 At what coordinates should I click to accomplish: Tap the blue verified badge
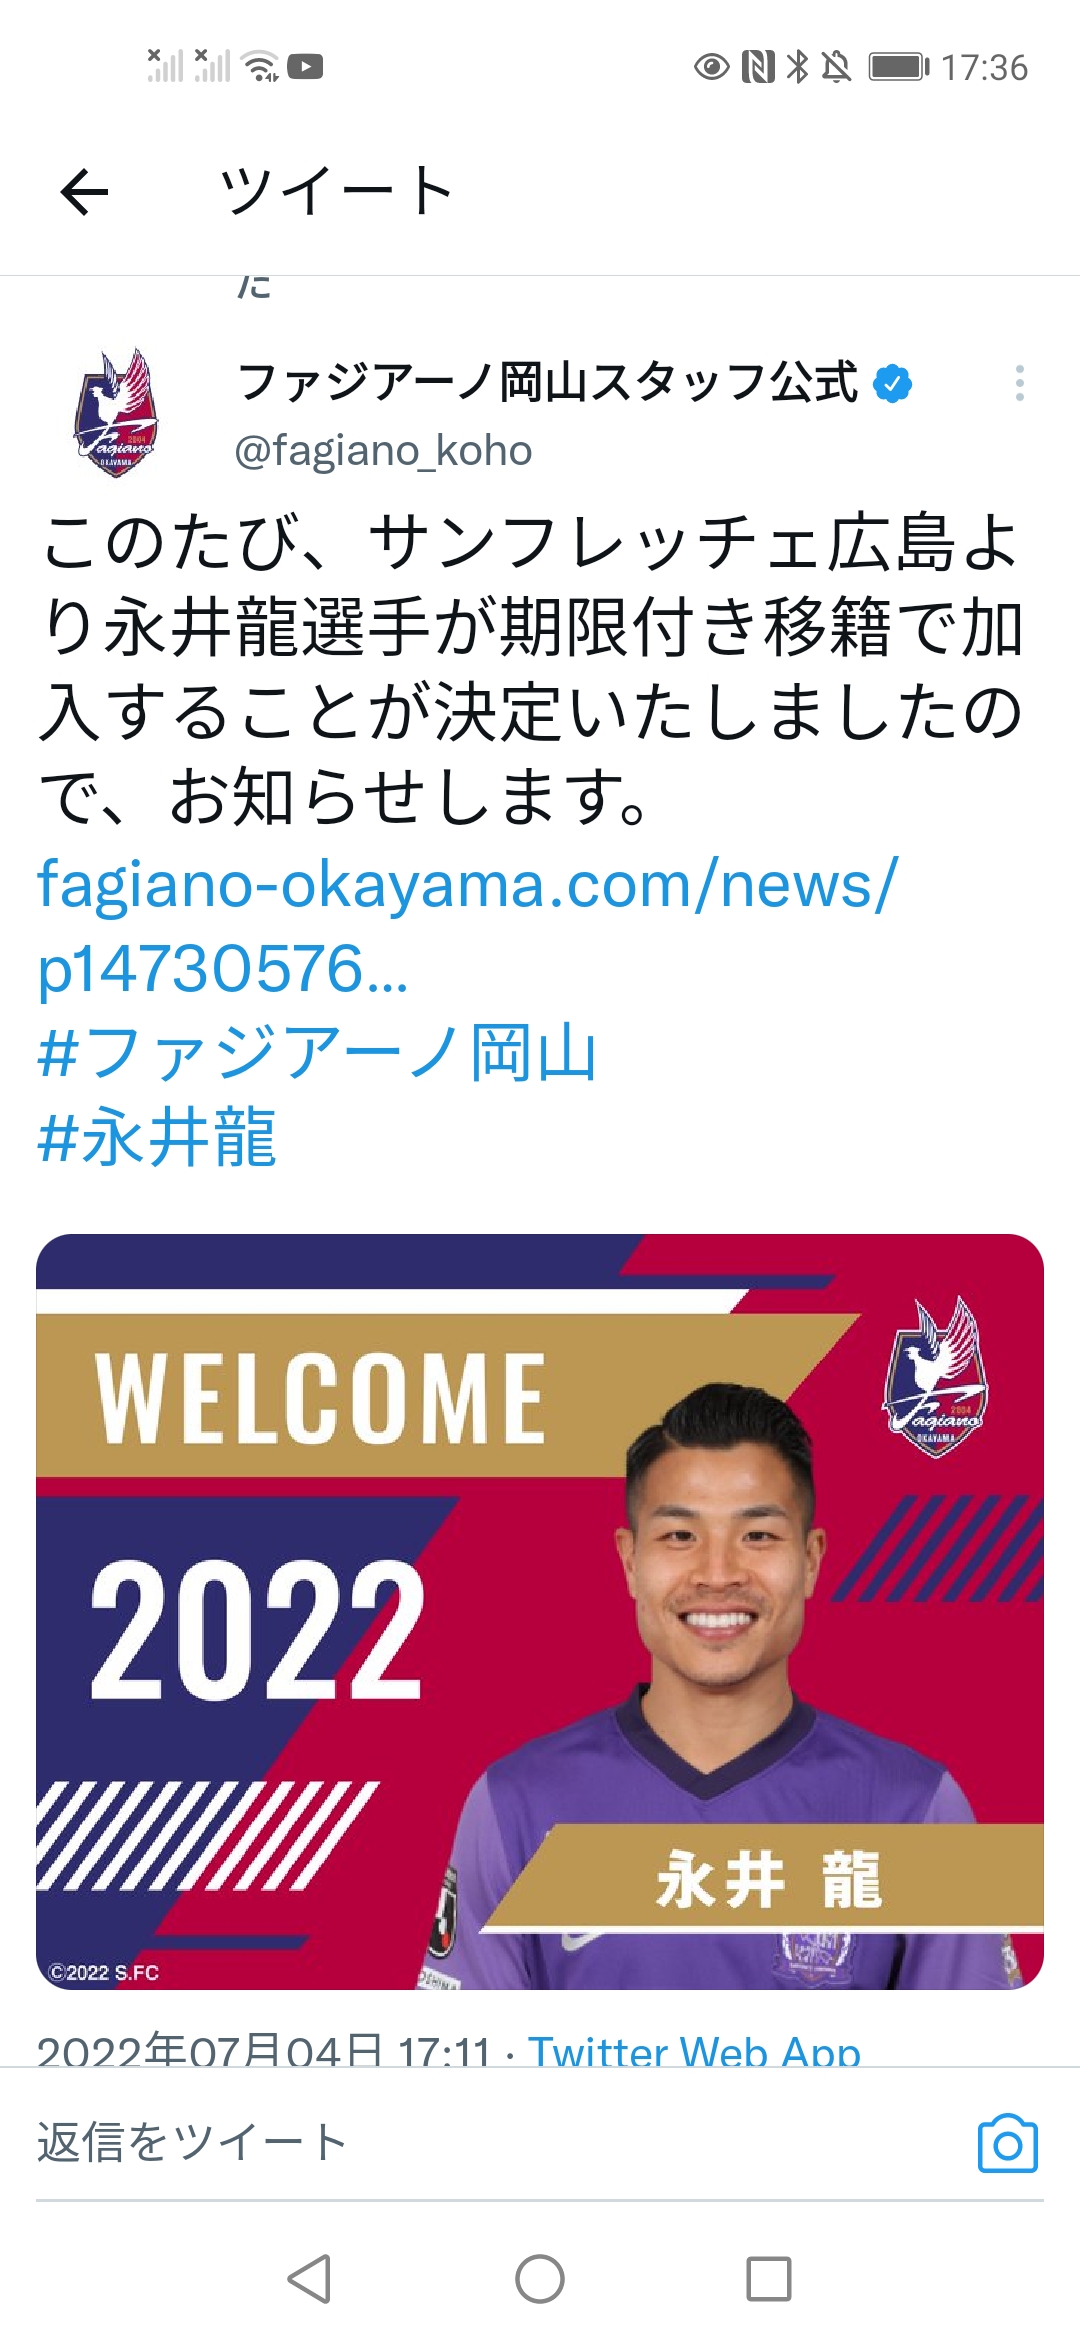(892, 384)
